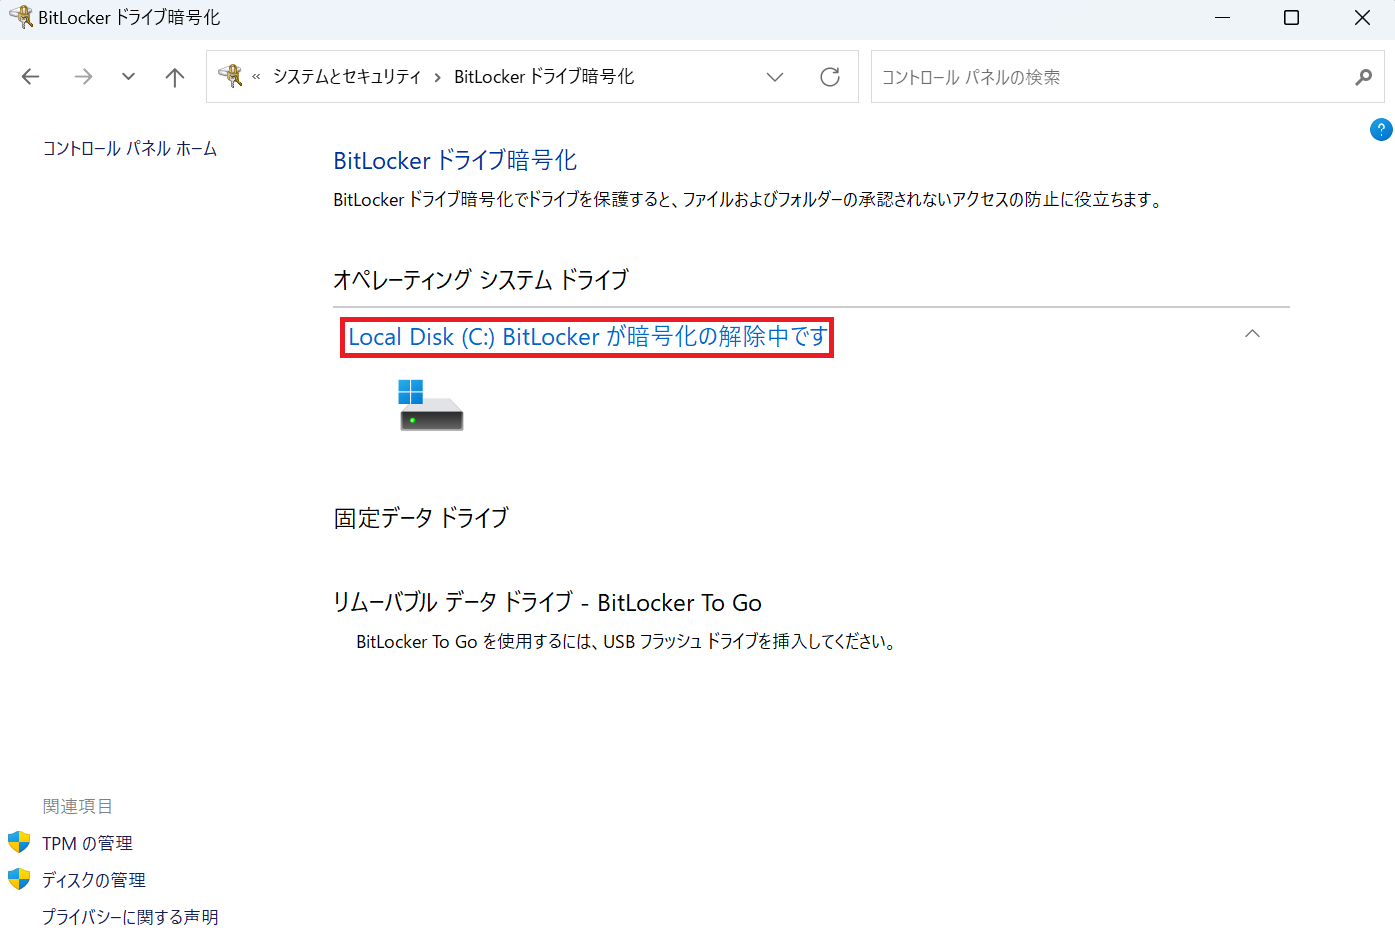
Task: Click shield icon beside TPM の管理
Action: click(x=19, y=842)
